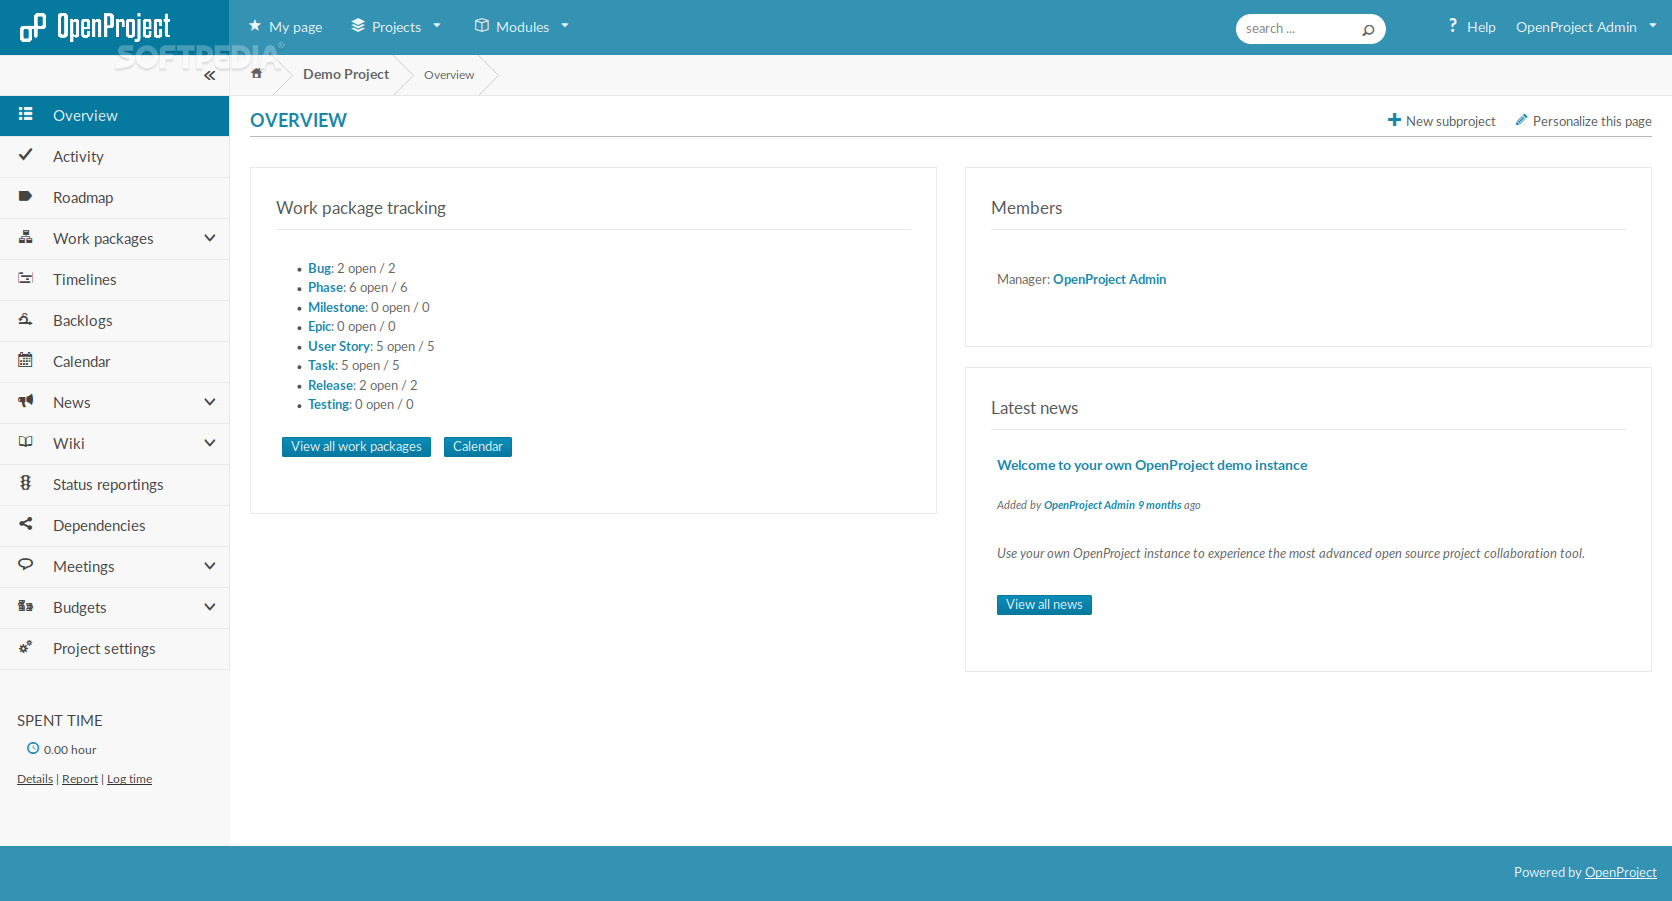The height and width of the screenshot is (901, 1672).
Task: Click the pencil icon for Personalize page
Action: coord(1522,120)
